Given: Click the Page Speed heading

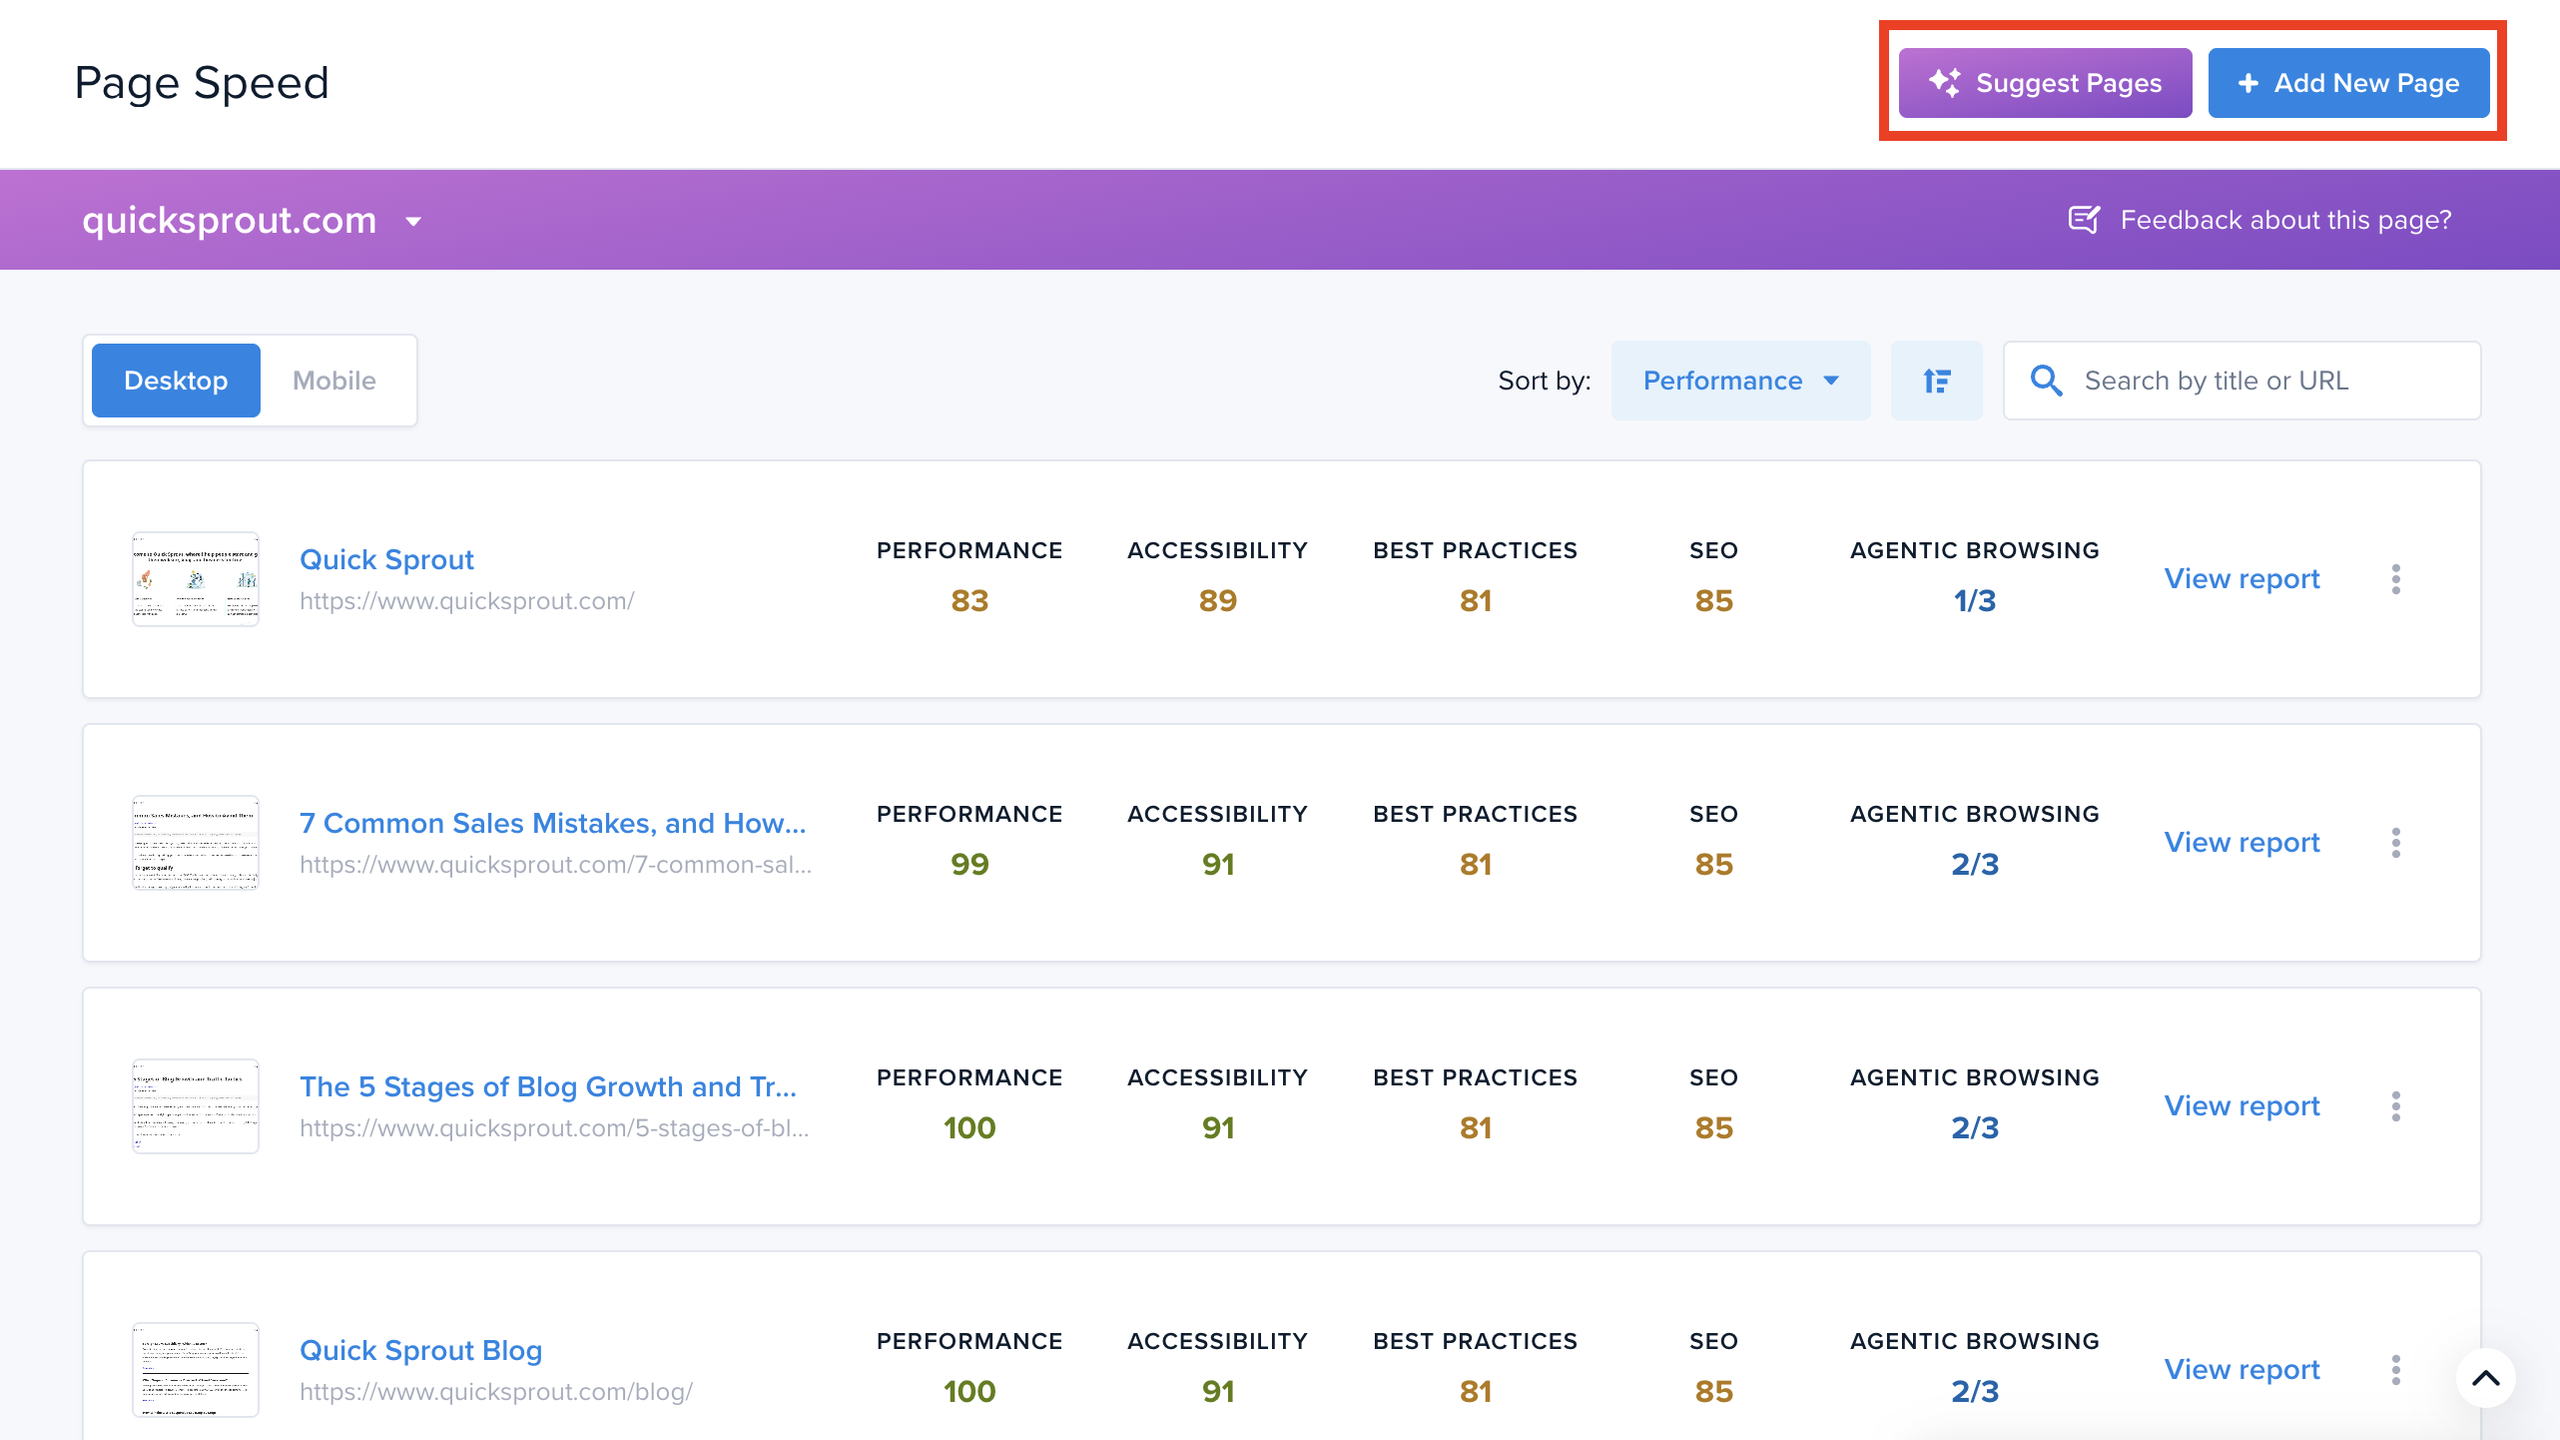Looking at the screenshot, I should pos(202,83).
